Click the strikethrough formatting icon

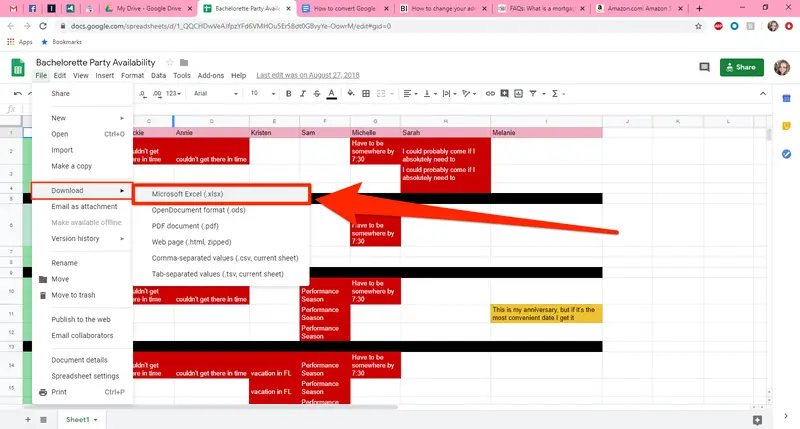(317, 93)
